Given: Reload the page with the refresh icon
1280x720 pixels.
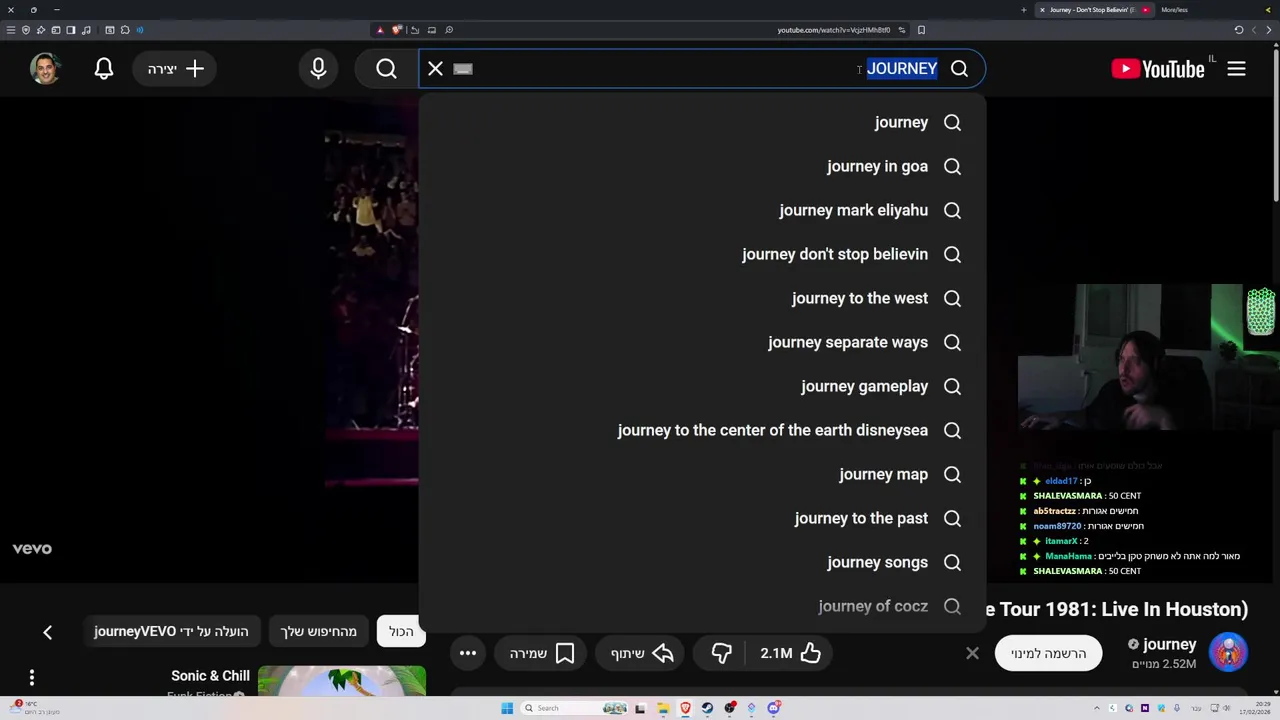Looking at the screenshot, I should pyautogui.click(x=1239, y=30).
